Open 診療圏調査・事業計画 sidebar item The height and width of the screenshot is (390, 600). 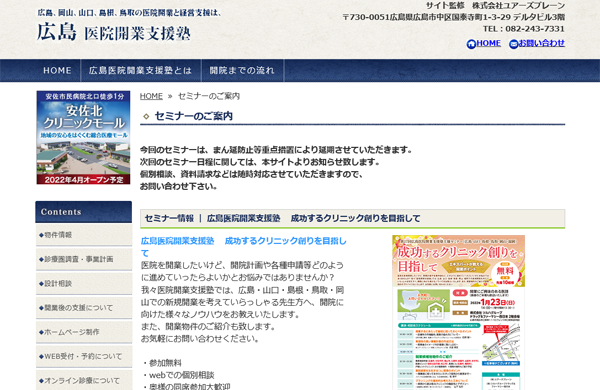tap(84, 259)
